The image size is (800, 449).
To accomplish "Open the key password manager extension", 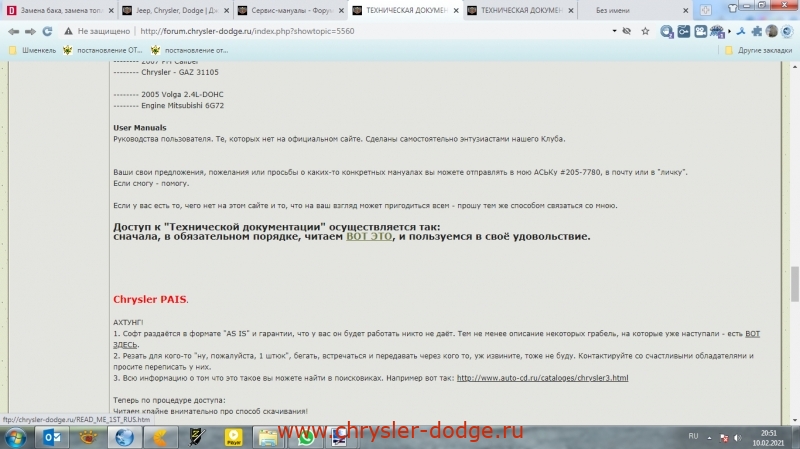I will 684,32.
